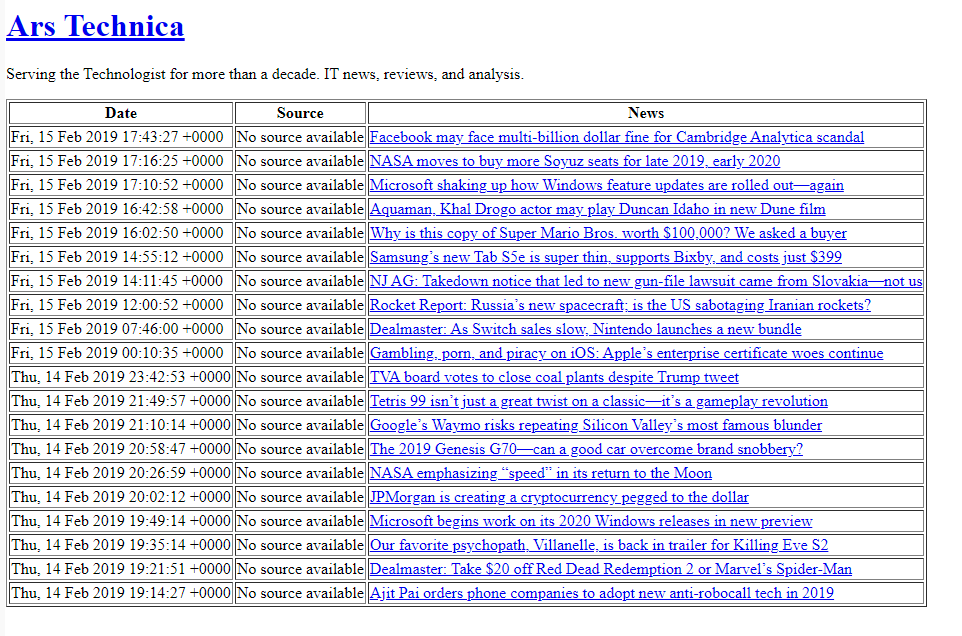This screenshot has height=636, width=962.
Task: Click 'No source available' in Tetris 99 row
Action: point(300,400)
